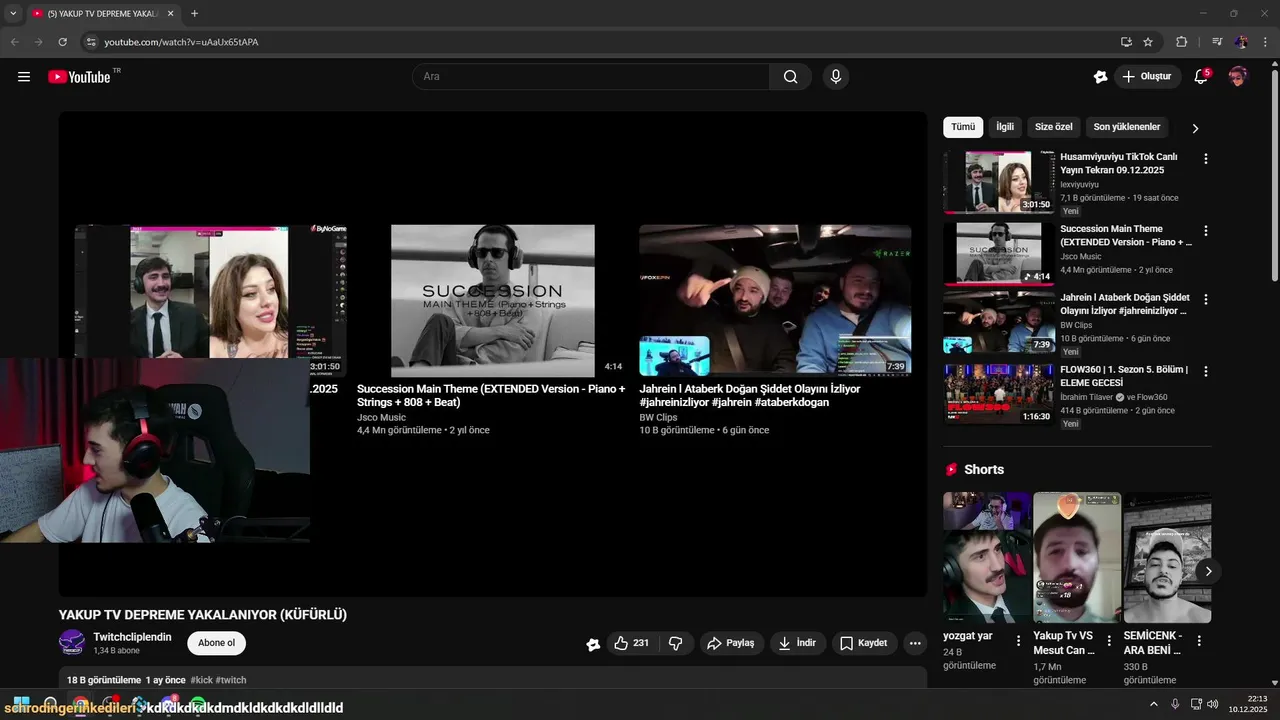The width and height of the screenshot is (1280, 720).
Task: Click the sparkle icon beside Oluştur
Action: 1100,77
